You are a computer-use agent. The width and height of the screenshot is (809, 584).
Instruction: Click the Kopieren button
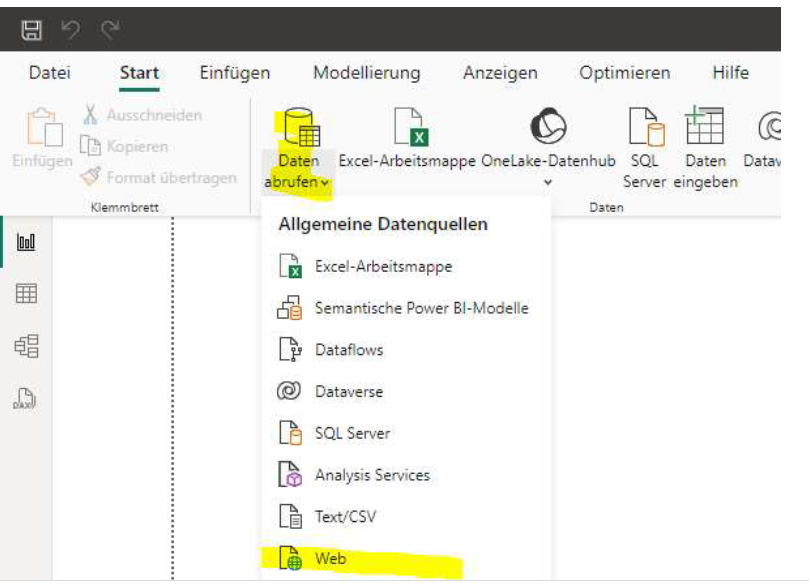pos(124,147)
